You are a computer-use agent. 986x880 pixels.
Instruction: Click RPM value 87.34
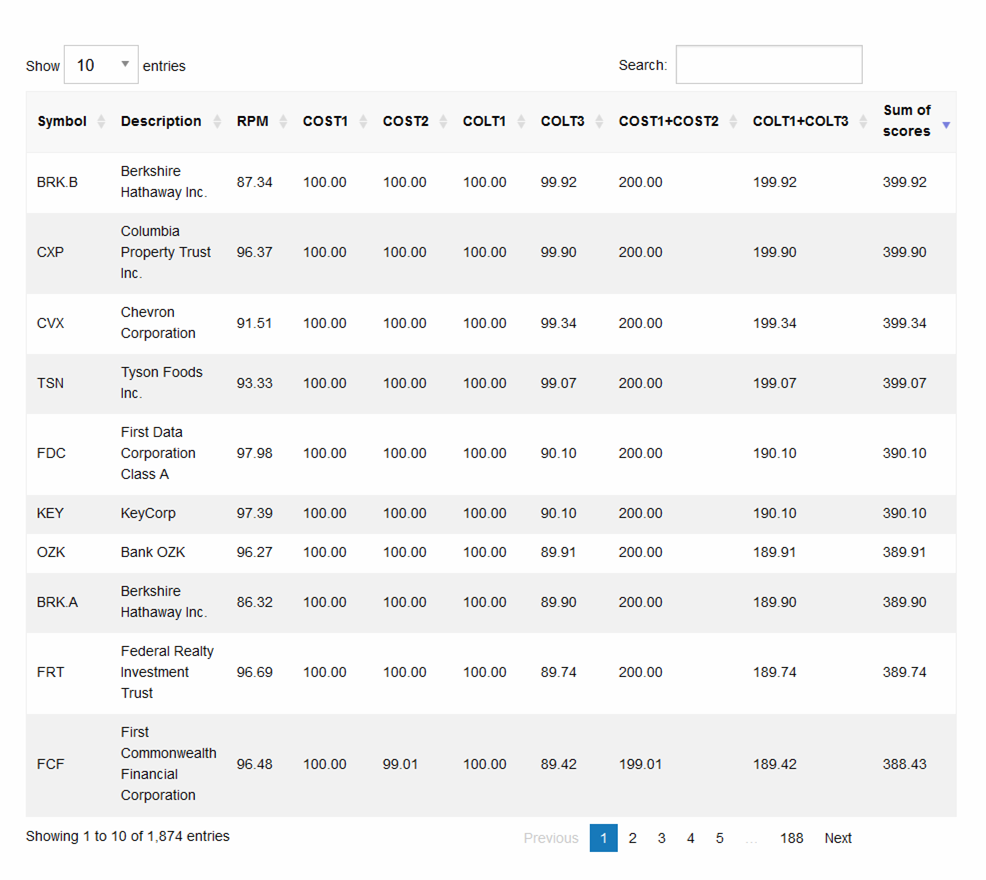255,182
